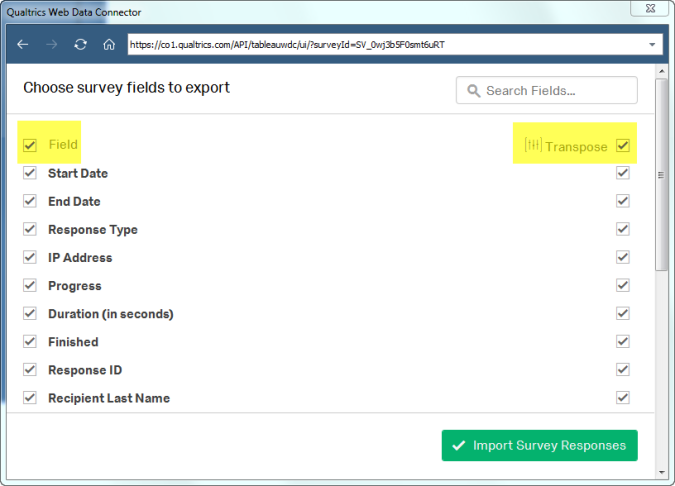Uncheck the End Date field checkbox
The height and width of the screenshot is (486, 675).
tap(30, 201)
